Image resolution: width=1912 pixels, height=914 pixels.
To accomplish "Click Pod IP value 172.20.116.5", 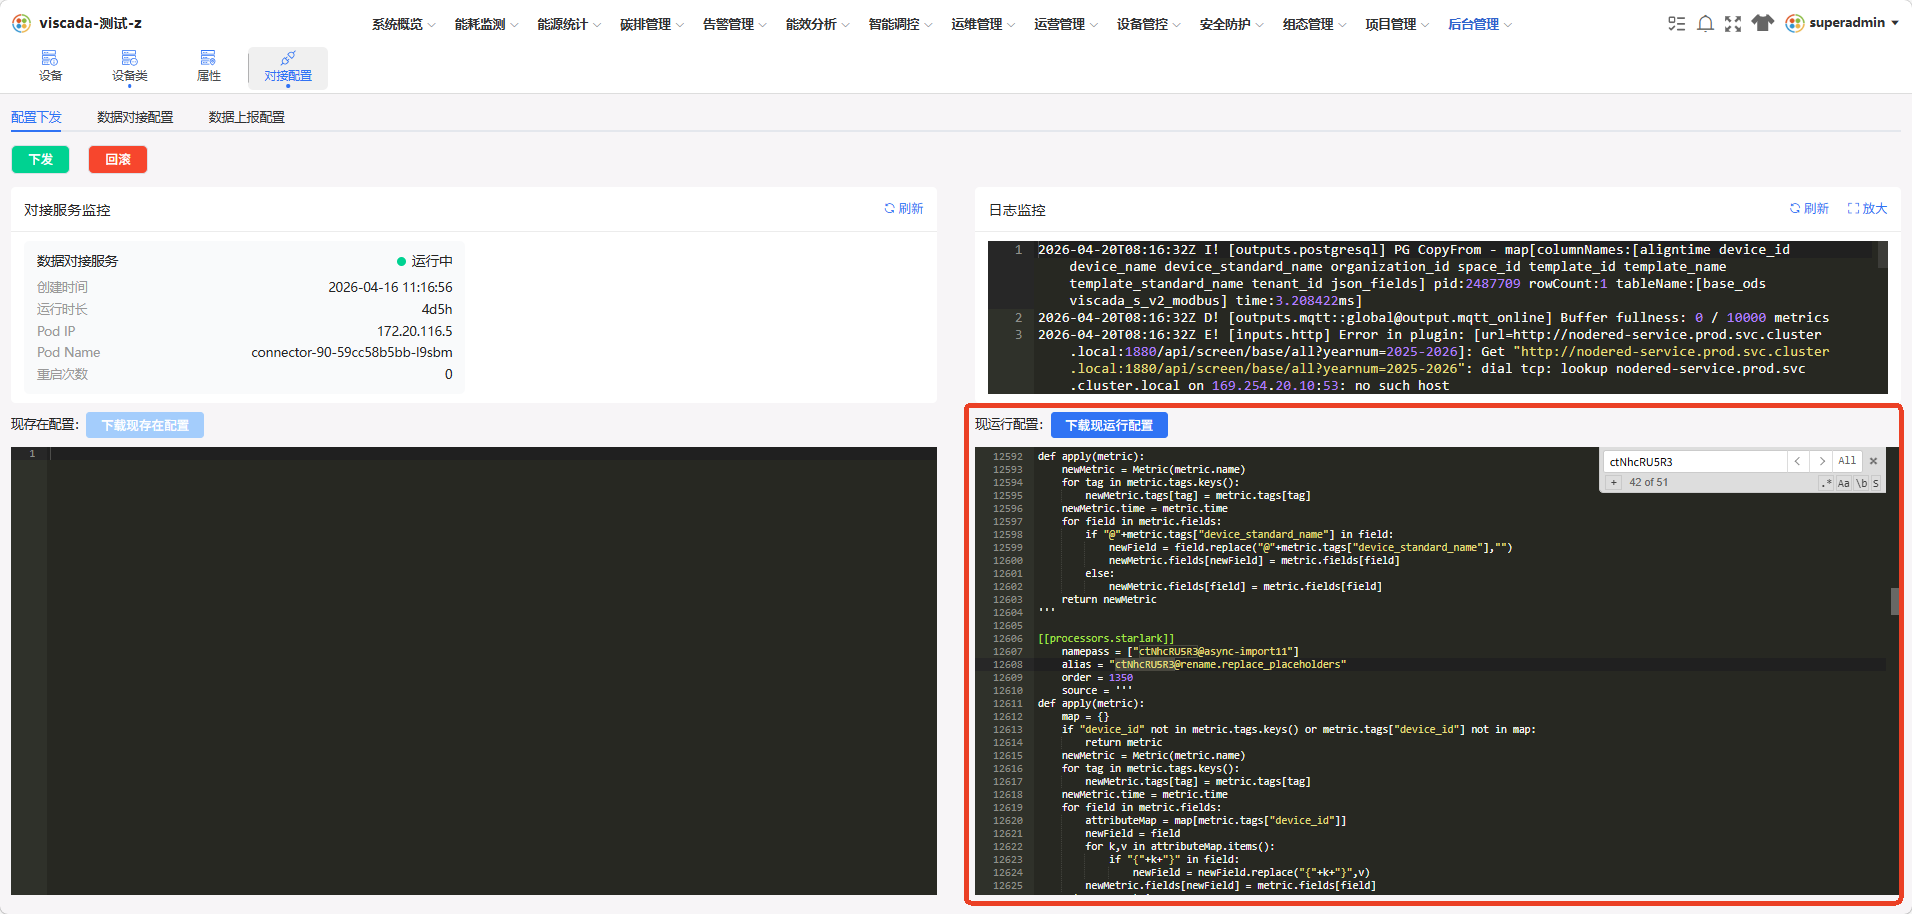I will pyautogui.click(x=414, y=331).
